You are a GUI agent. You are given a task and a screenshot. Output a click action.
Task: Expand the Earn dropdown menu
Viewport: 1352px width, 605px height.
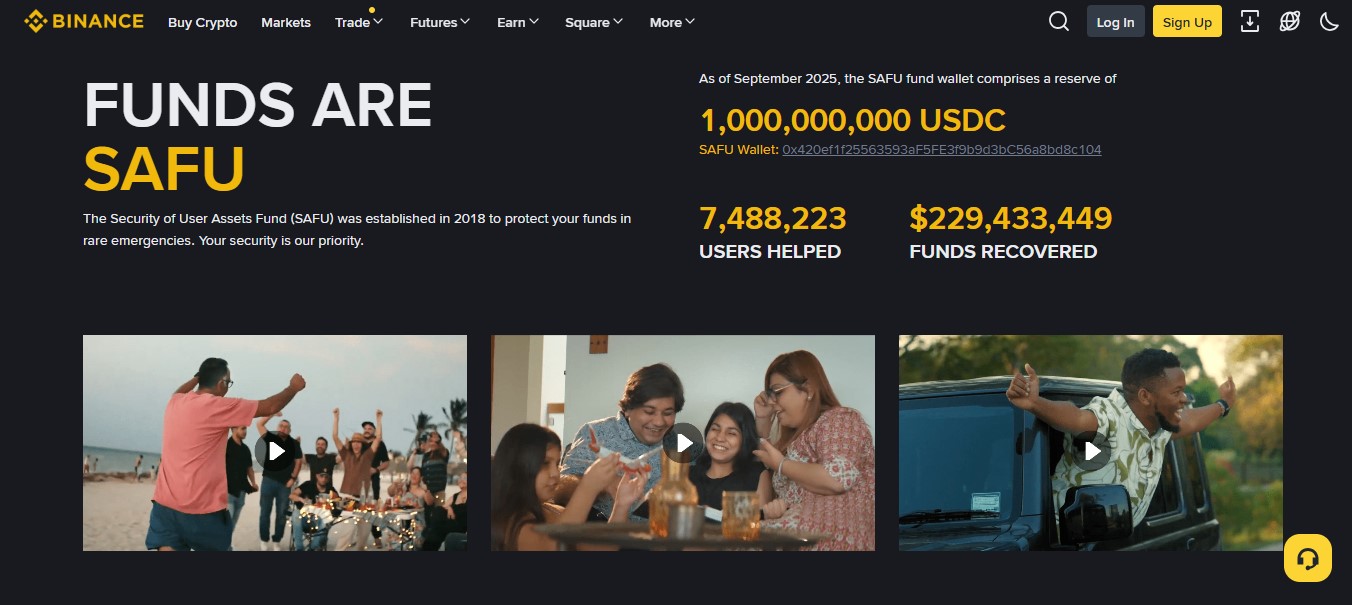pyautogui.click(x=518, y=22)
